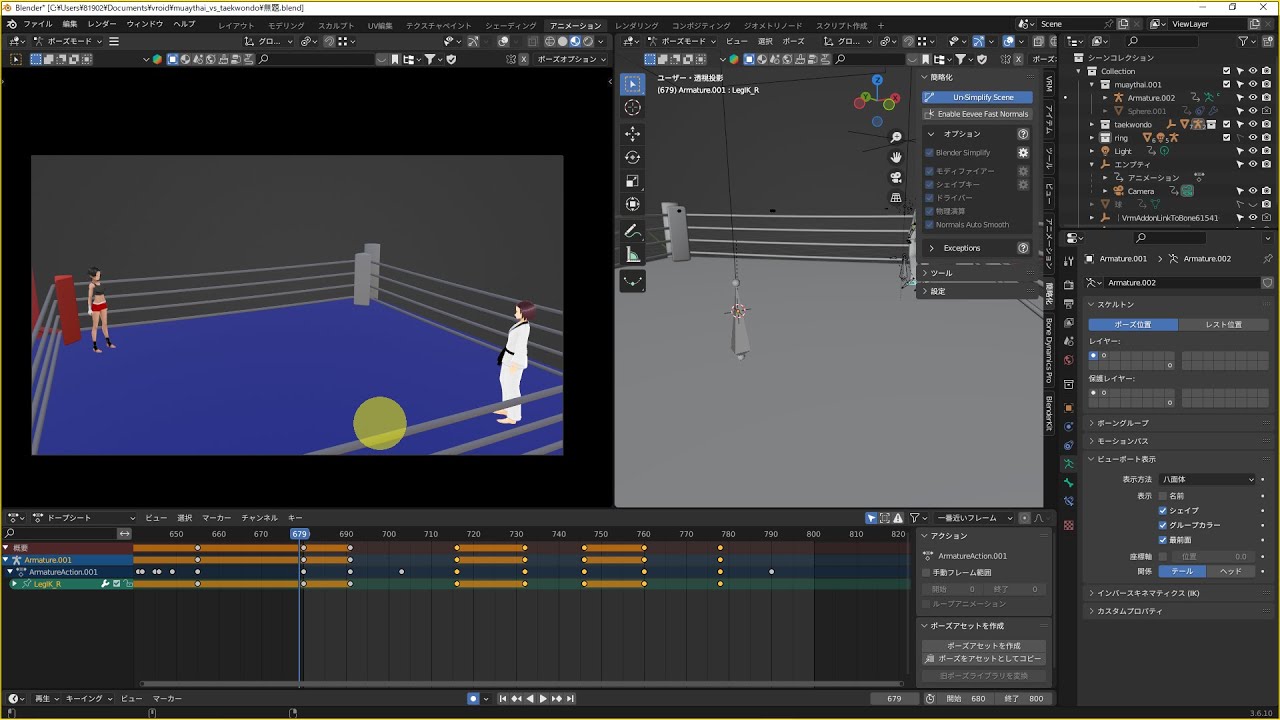The image size is (1280, 720).
Task: Open the レンダー menu
Action: click(x=102, y=24)
